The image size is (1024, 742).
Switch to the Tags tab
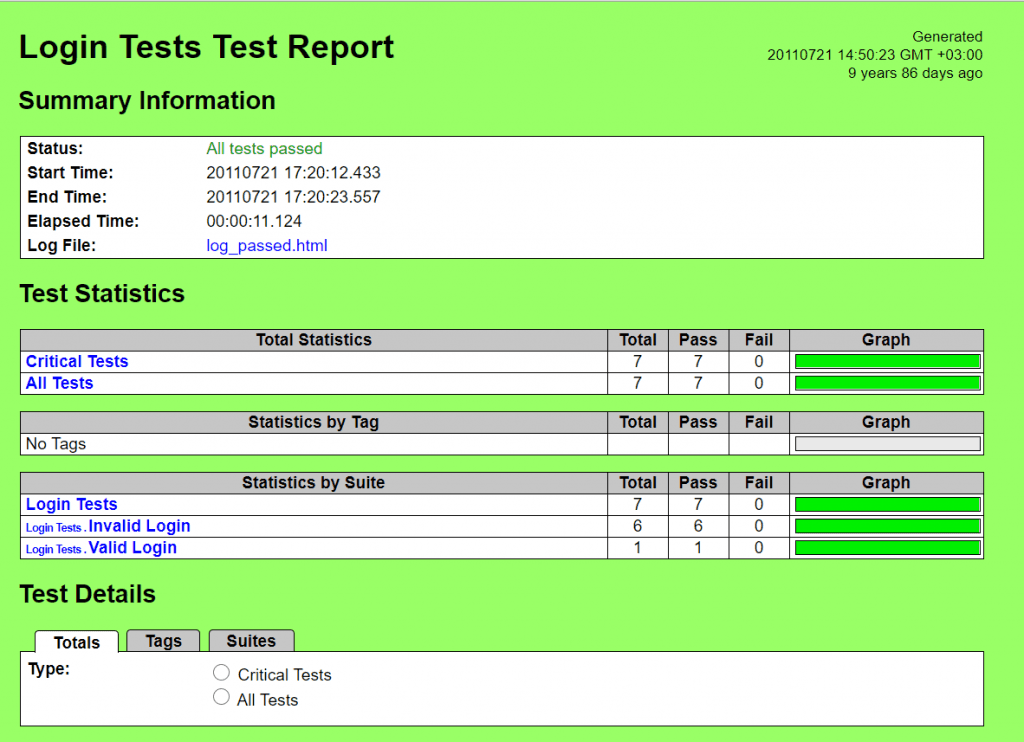click(x=163, y=640)
